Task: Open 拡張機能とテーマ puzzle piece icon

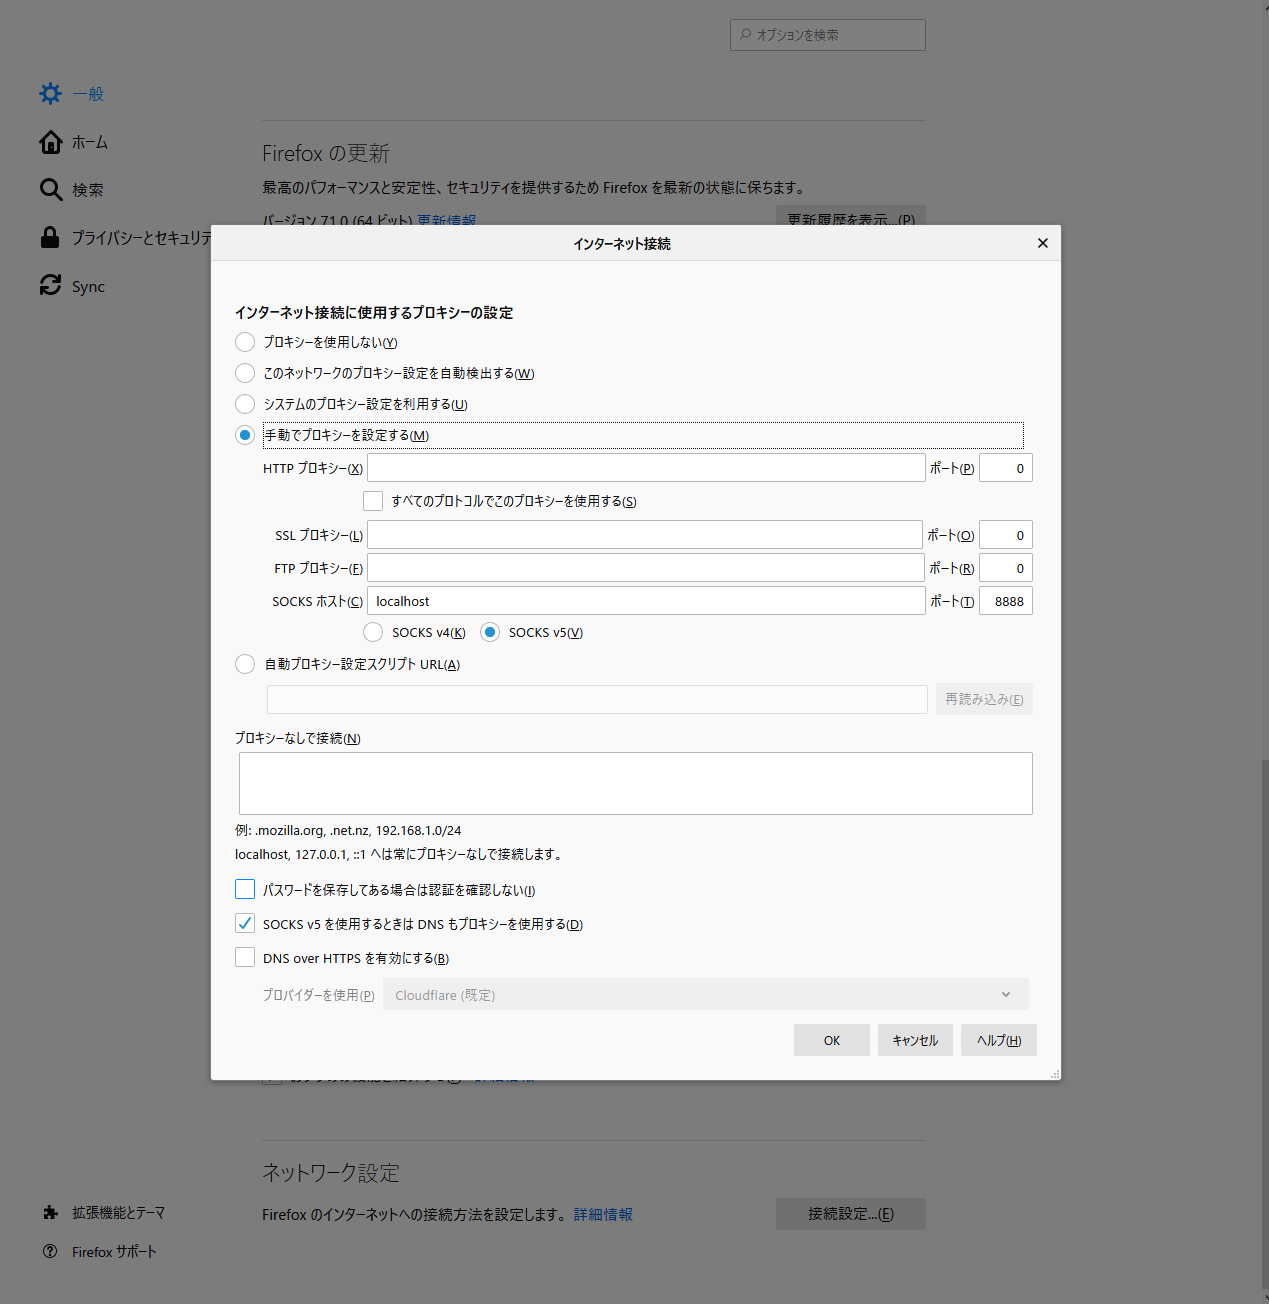Action: [x=50, y=1212]
